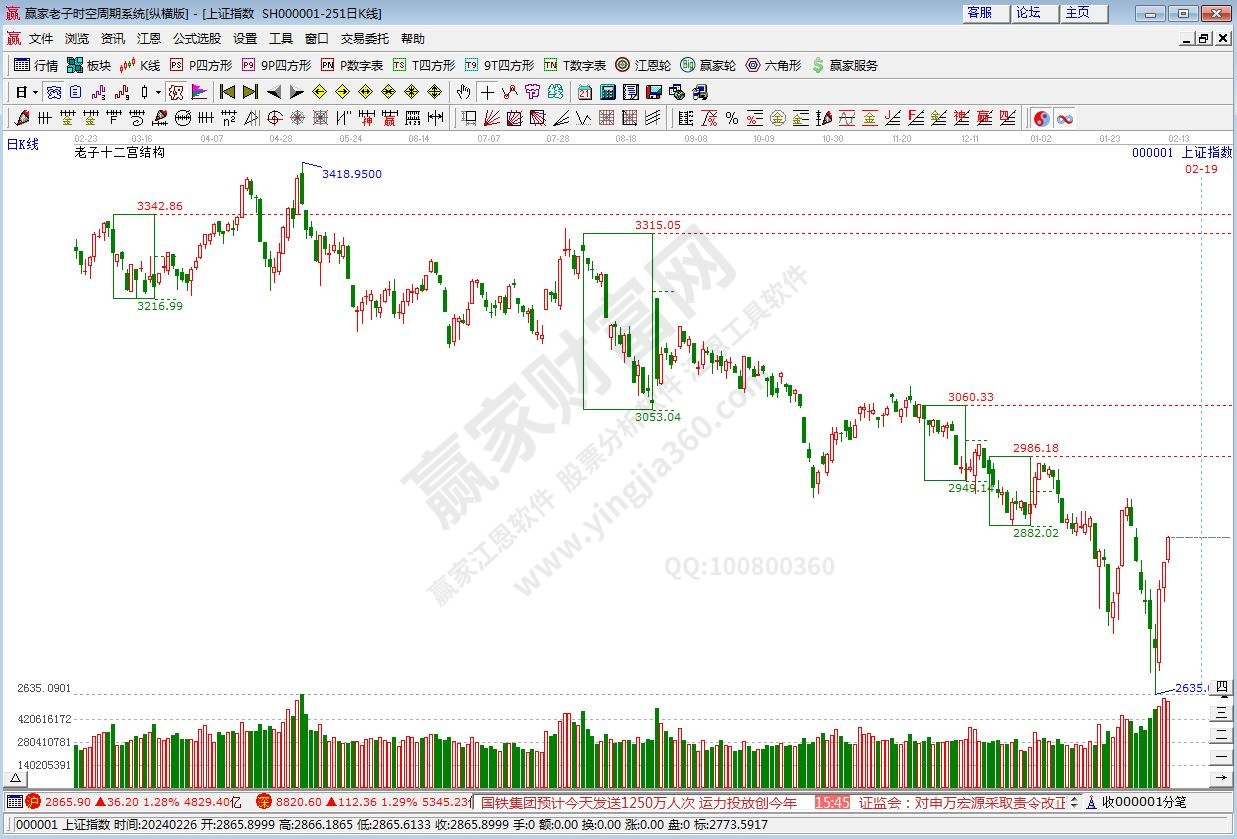Jump to first bar with skip-back icon
The width and height of the screenshot is (1237, 839).
(227, 92)
